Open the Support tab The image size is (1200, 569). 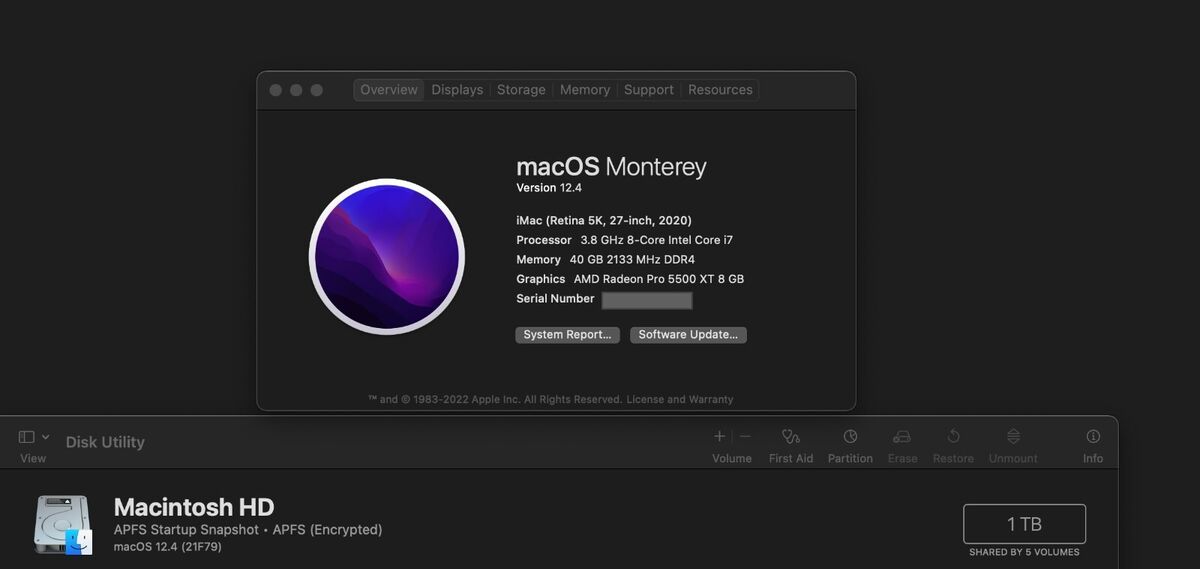[649, 90]
